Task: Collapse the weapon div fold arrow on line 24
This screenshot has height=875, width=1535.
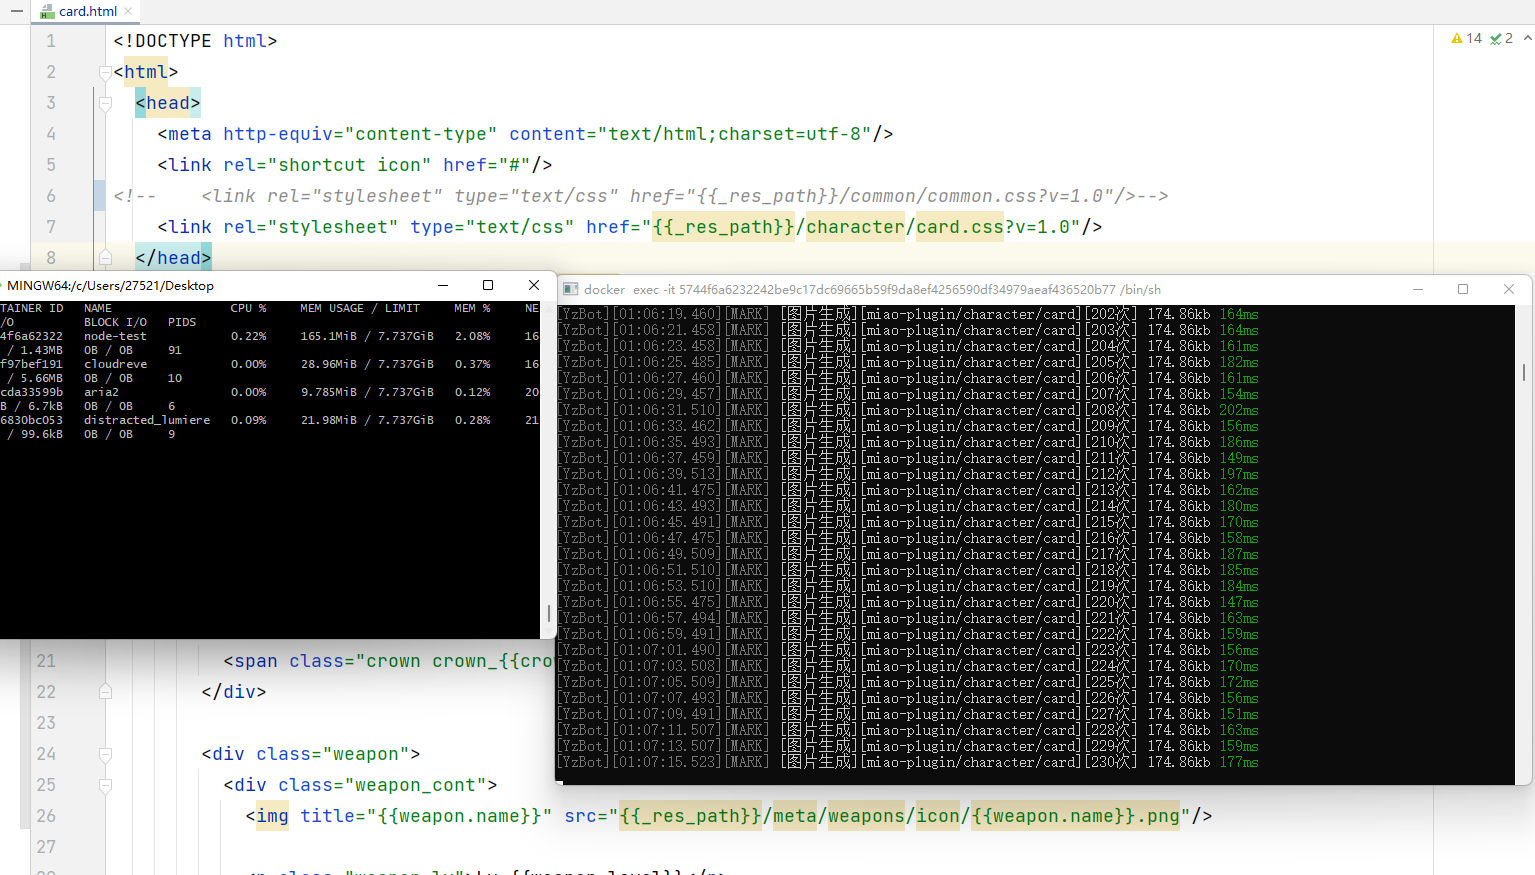Action: coord(105,753)
